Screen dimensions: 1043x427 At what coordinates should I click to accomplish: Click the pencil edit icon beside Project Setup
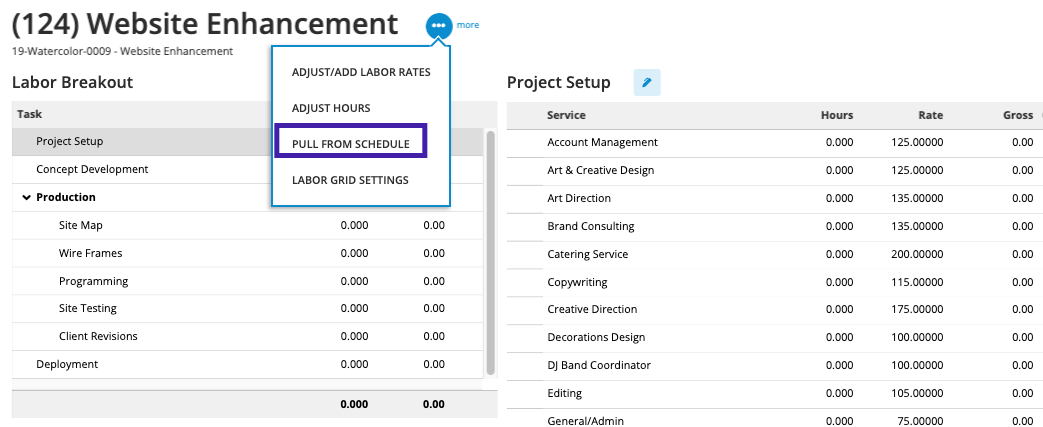646,83
